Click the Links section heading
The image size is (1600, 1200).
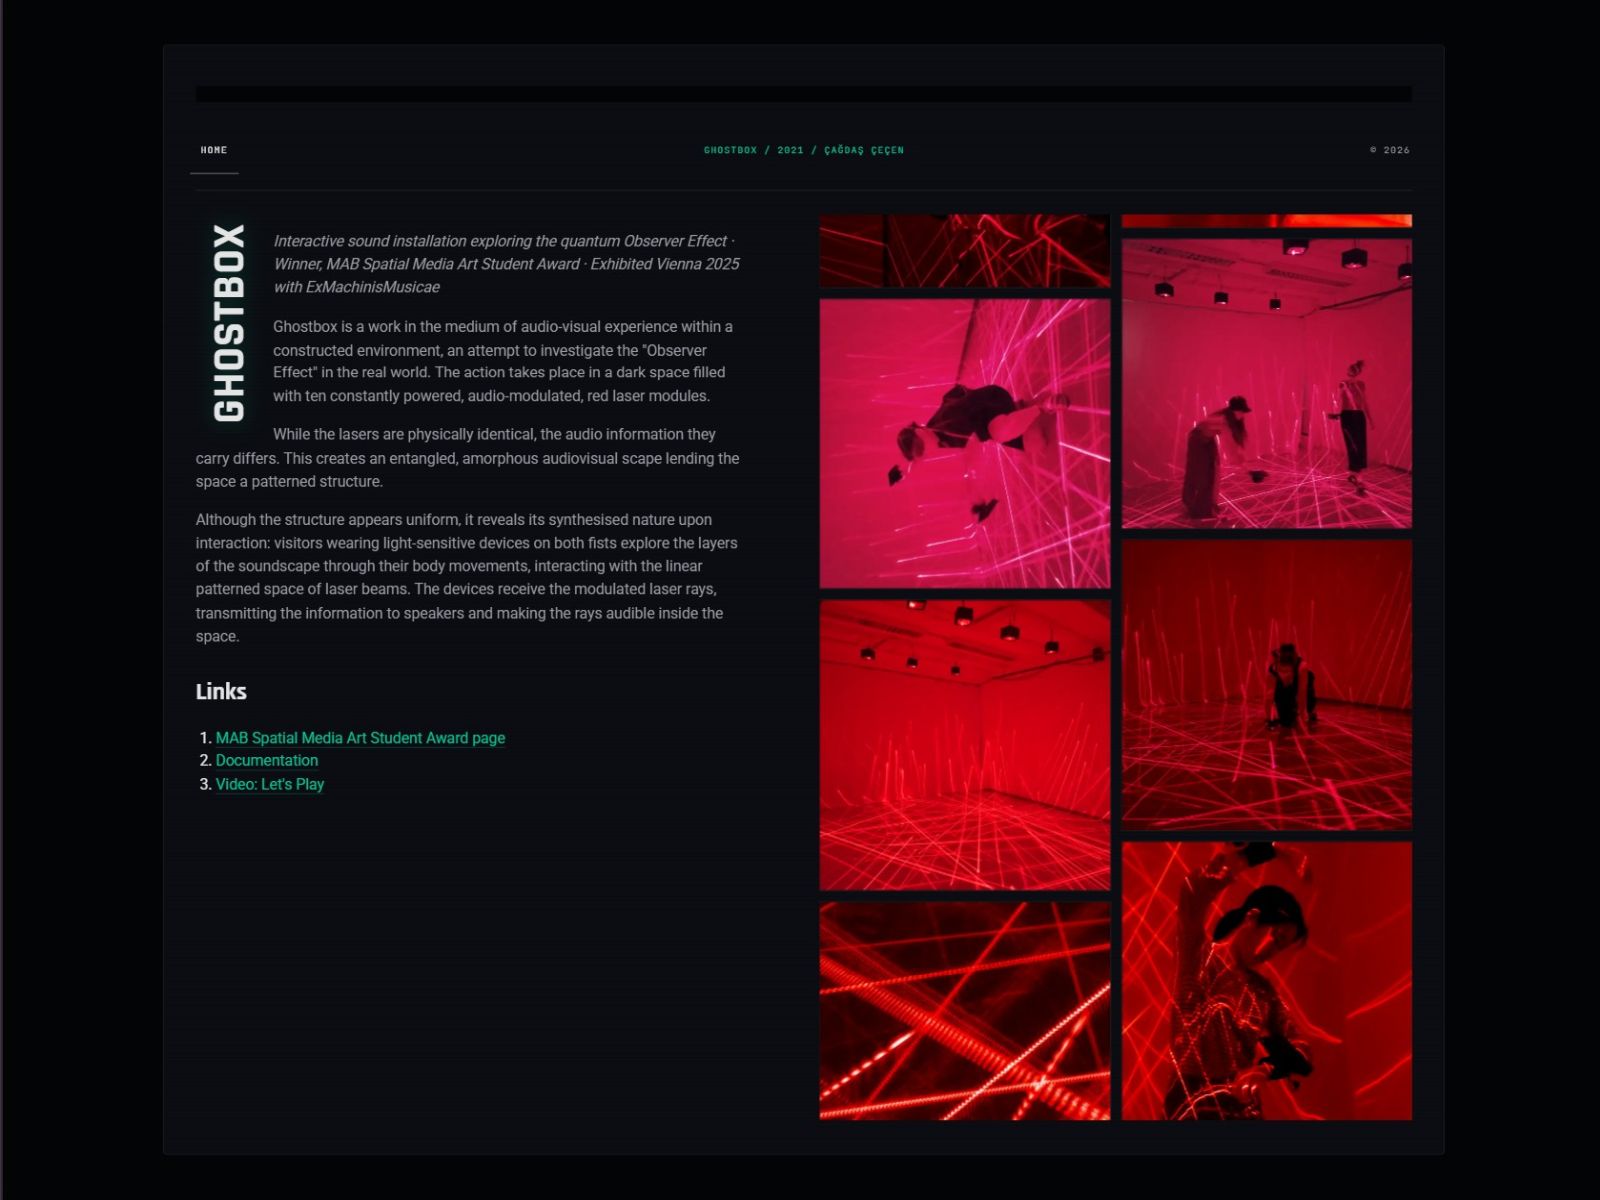click(x=221, y=691)
